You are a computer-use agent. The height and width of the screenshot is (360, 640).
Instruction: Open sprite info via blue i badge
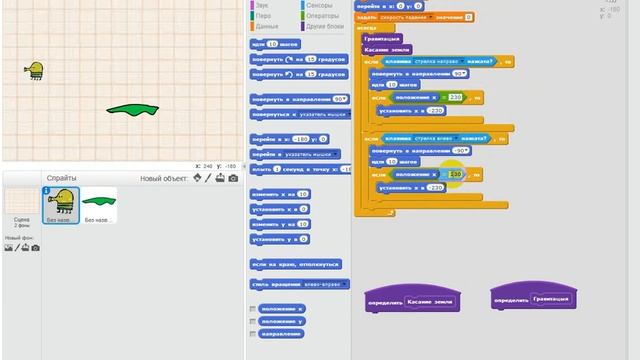[46, 191]
